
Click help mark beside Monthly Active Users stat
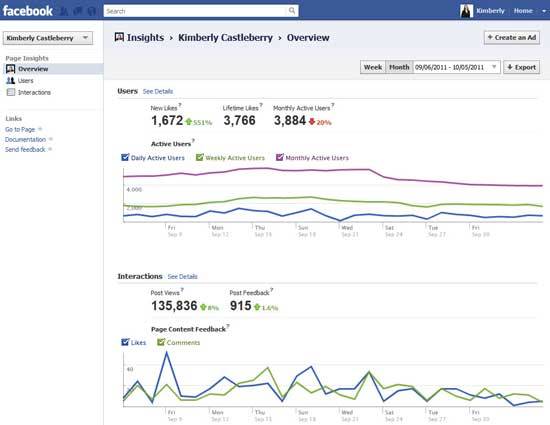(333, 104)
